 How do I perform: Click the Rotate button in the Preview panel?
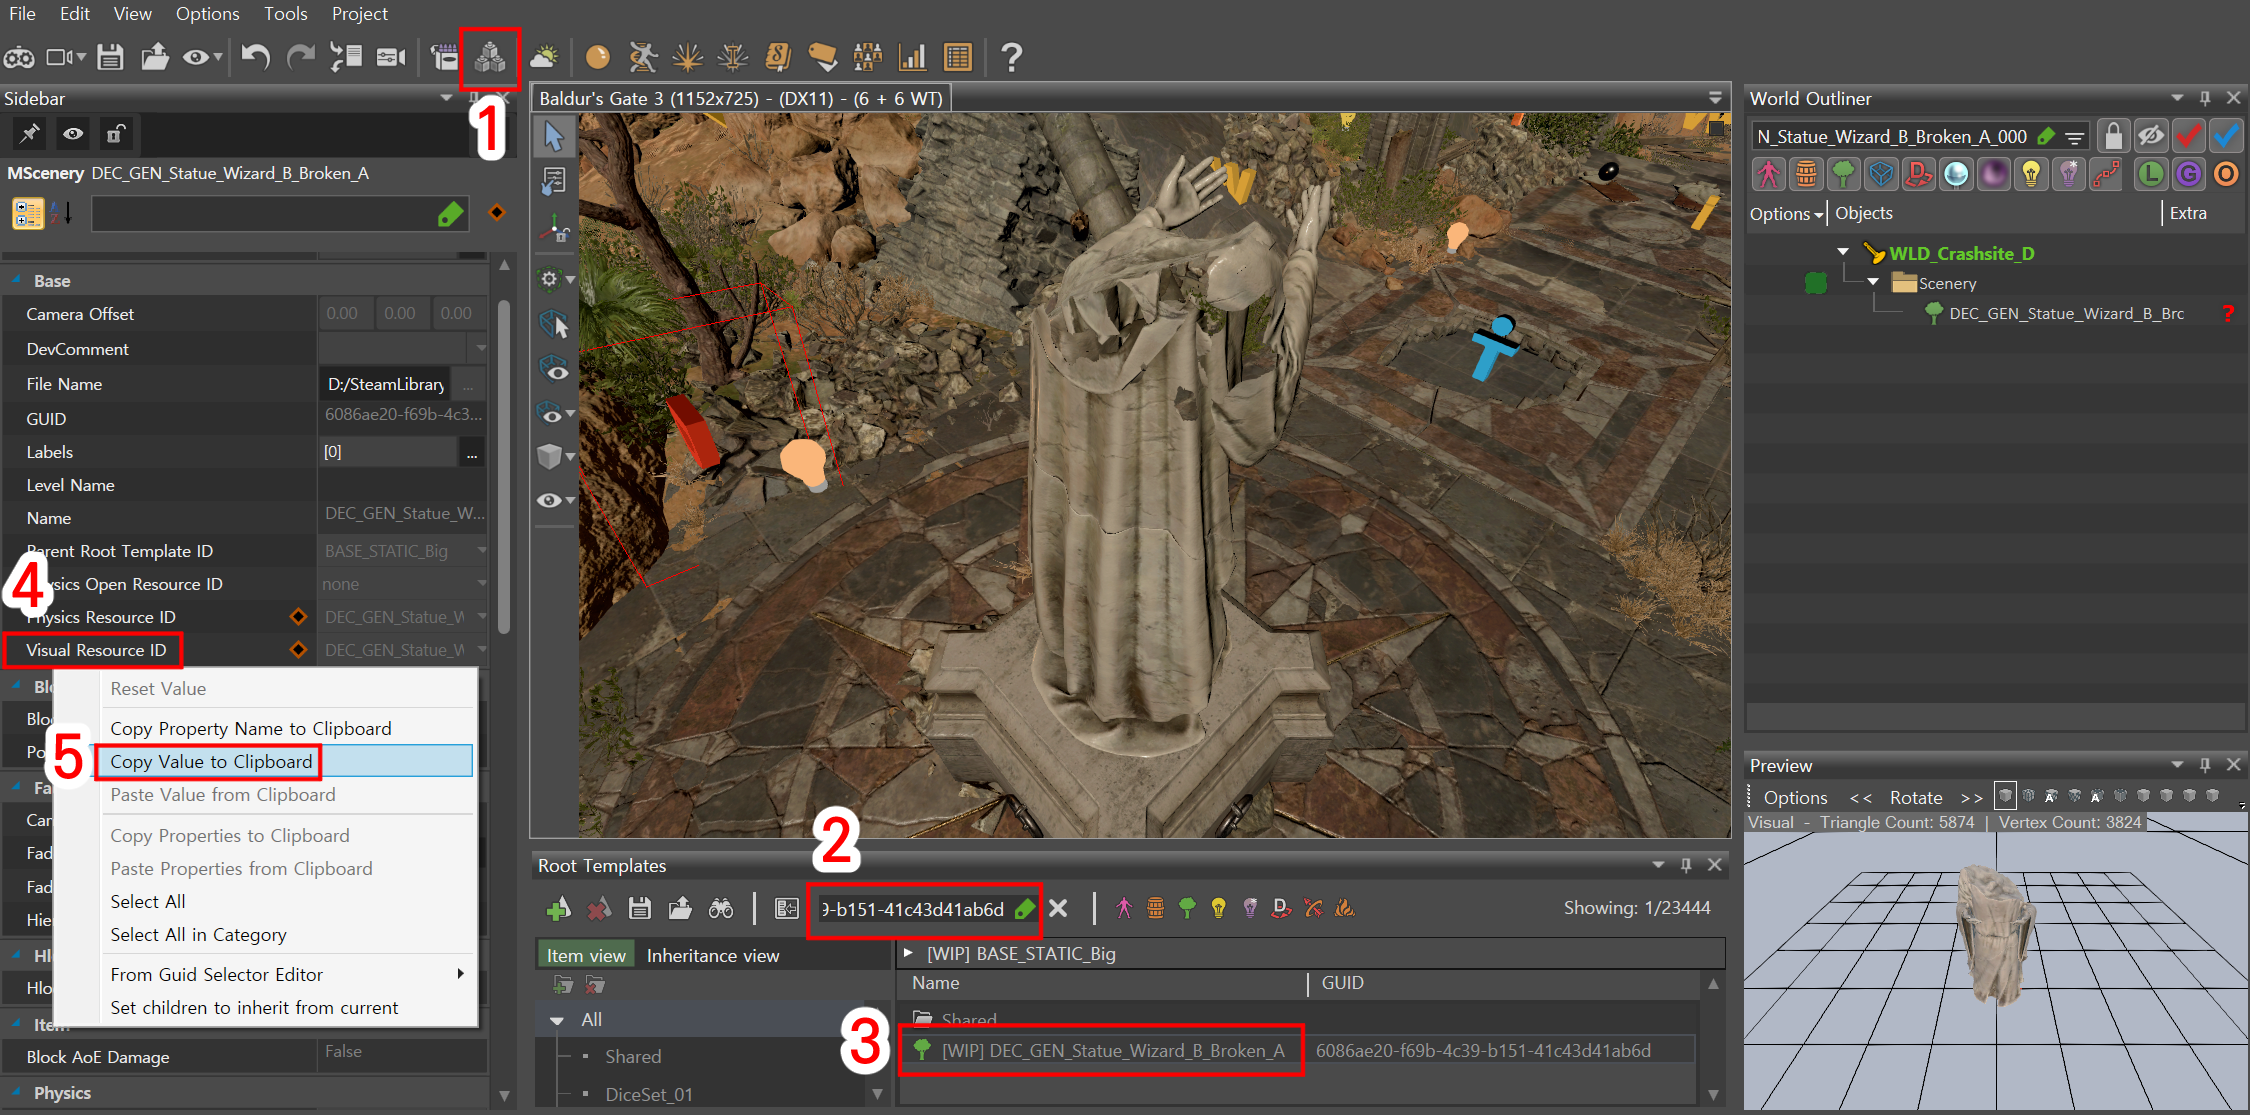pyautogui.click(x=1915, y=797)
